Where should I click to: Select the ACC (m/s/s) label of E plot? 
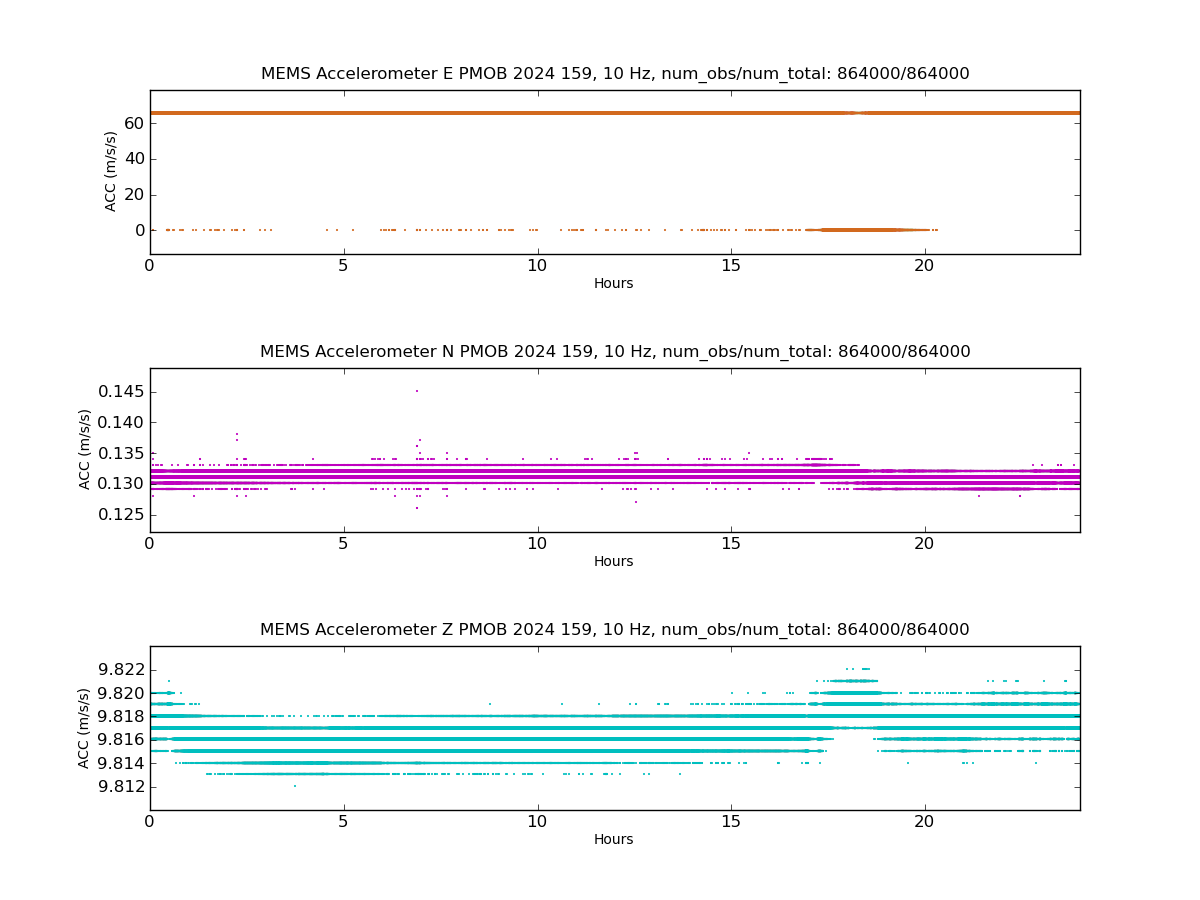[x=111, y=171]
